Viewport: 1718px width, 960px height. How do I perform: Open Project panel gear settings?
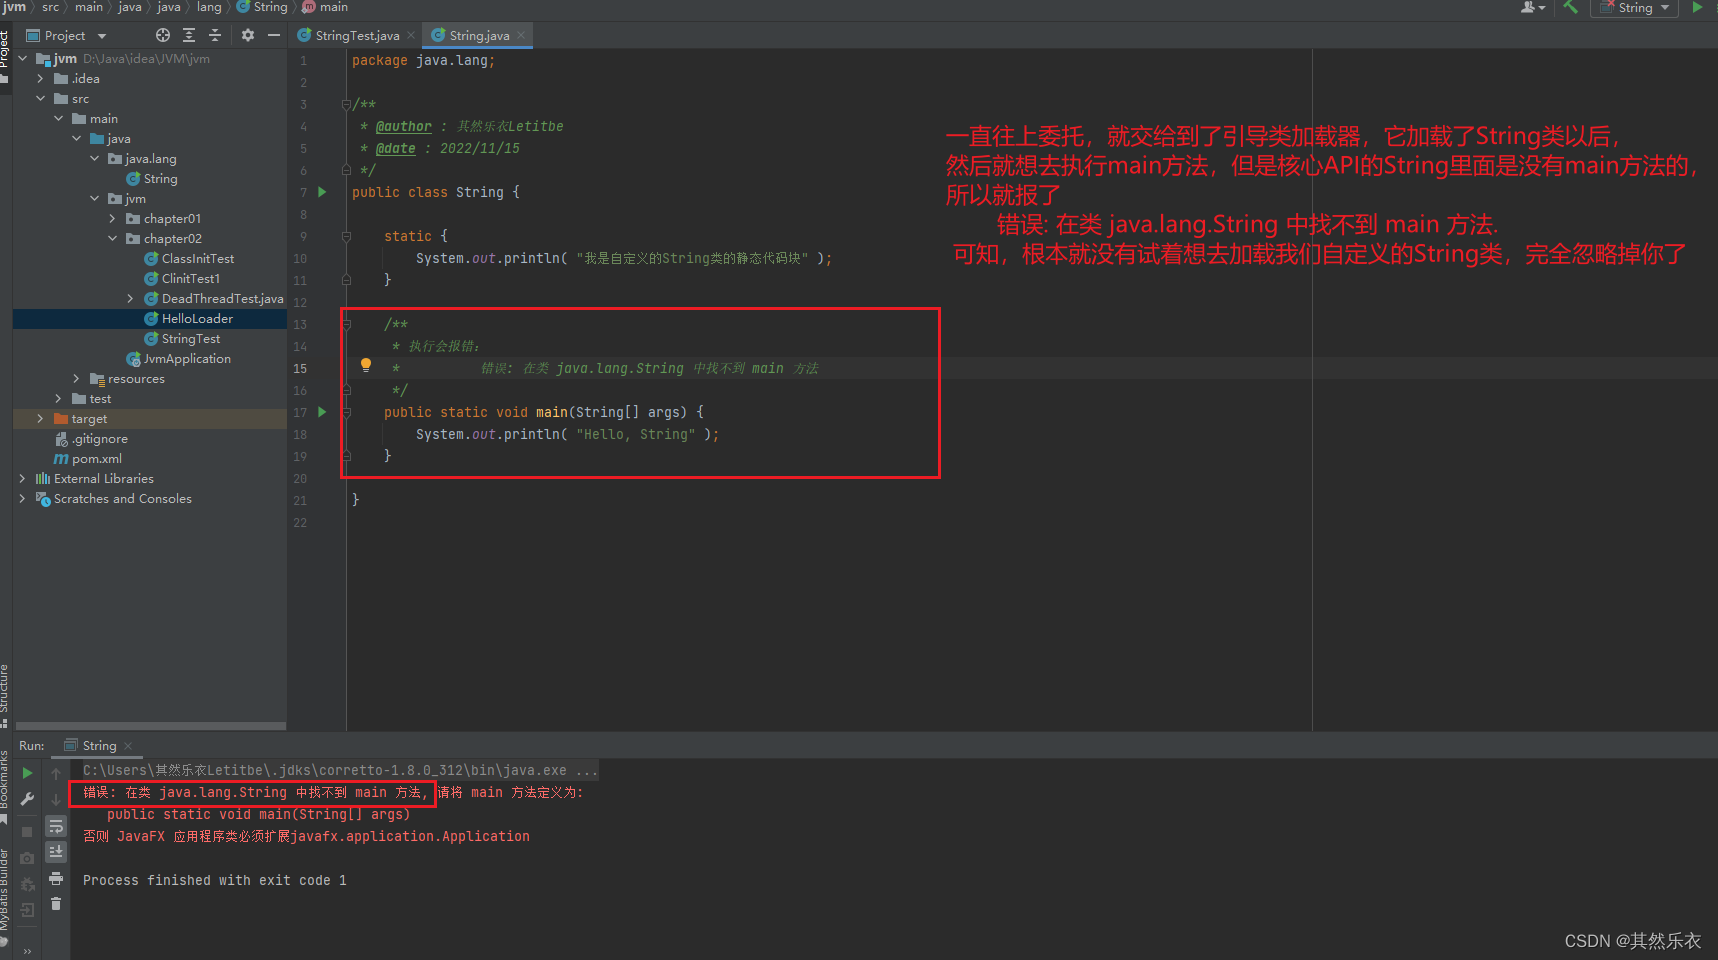(248, 35)
